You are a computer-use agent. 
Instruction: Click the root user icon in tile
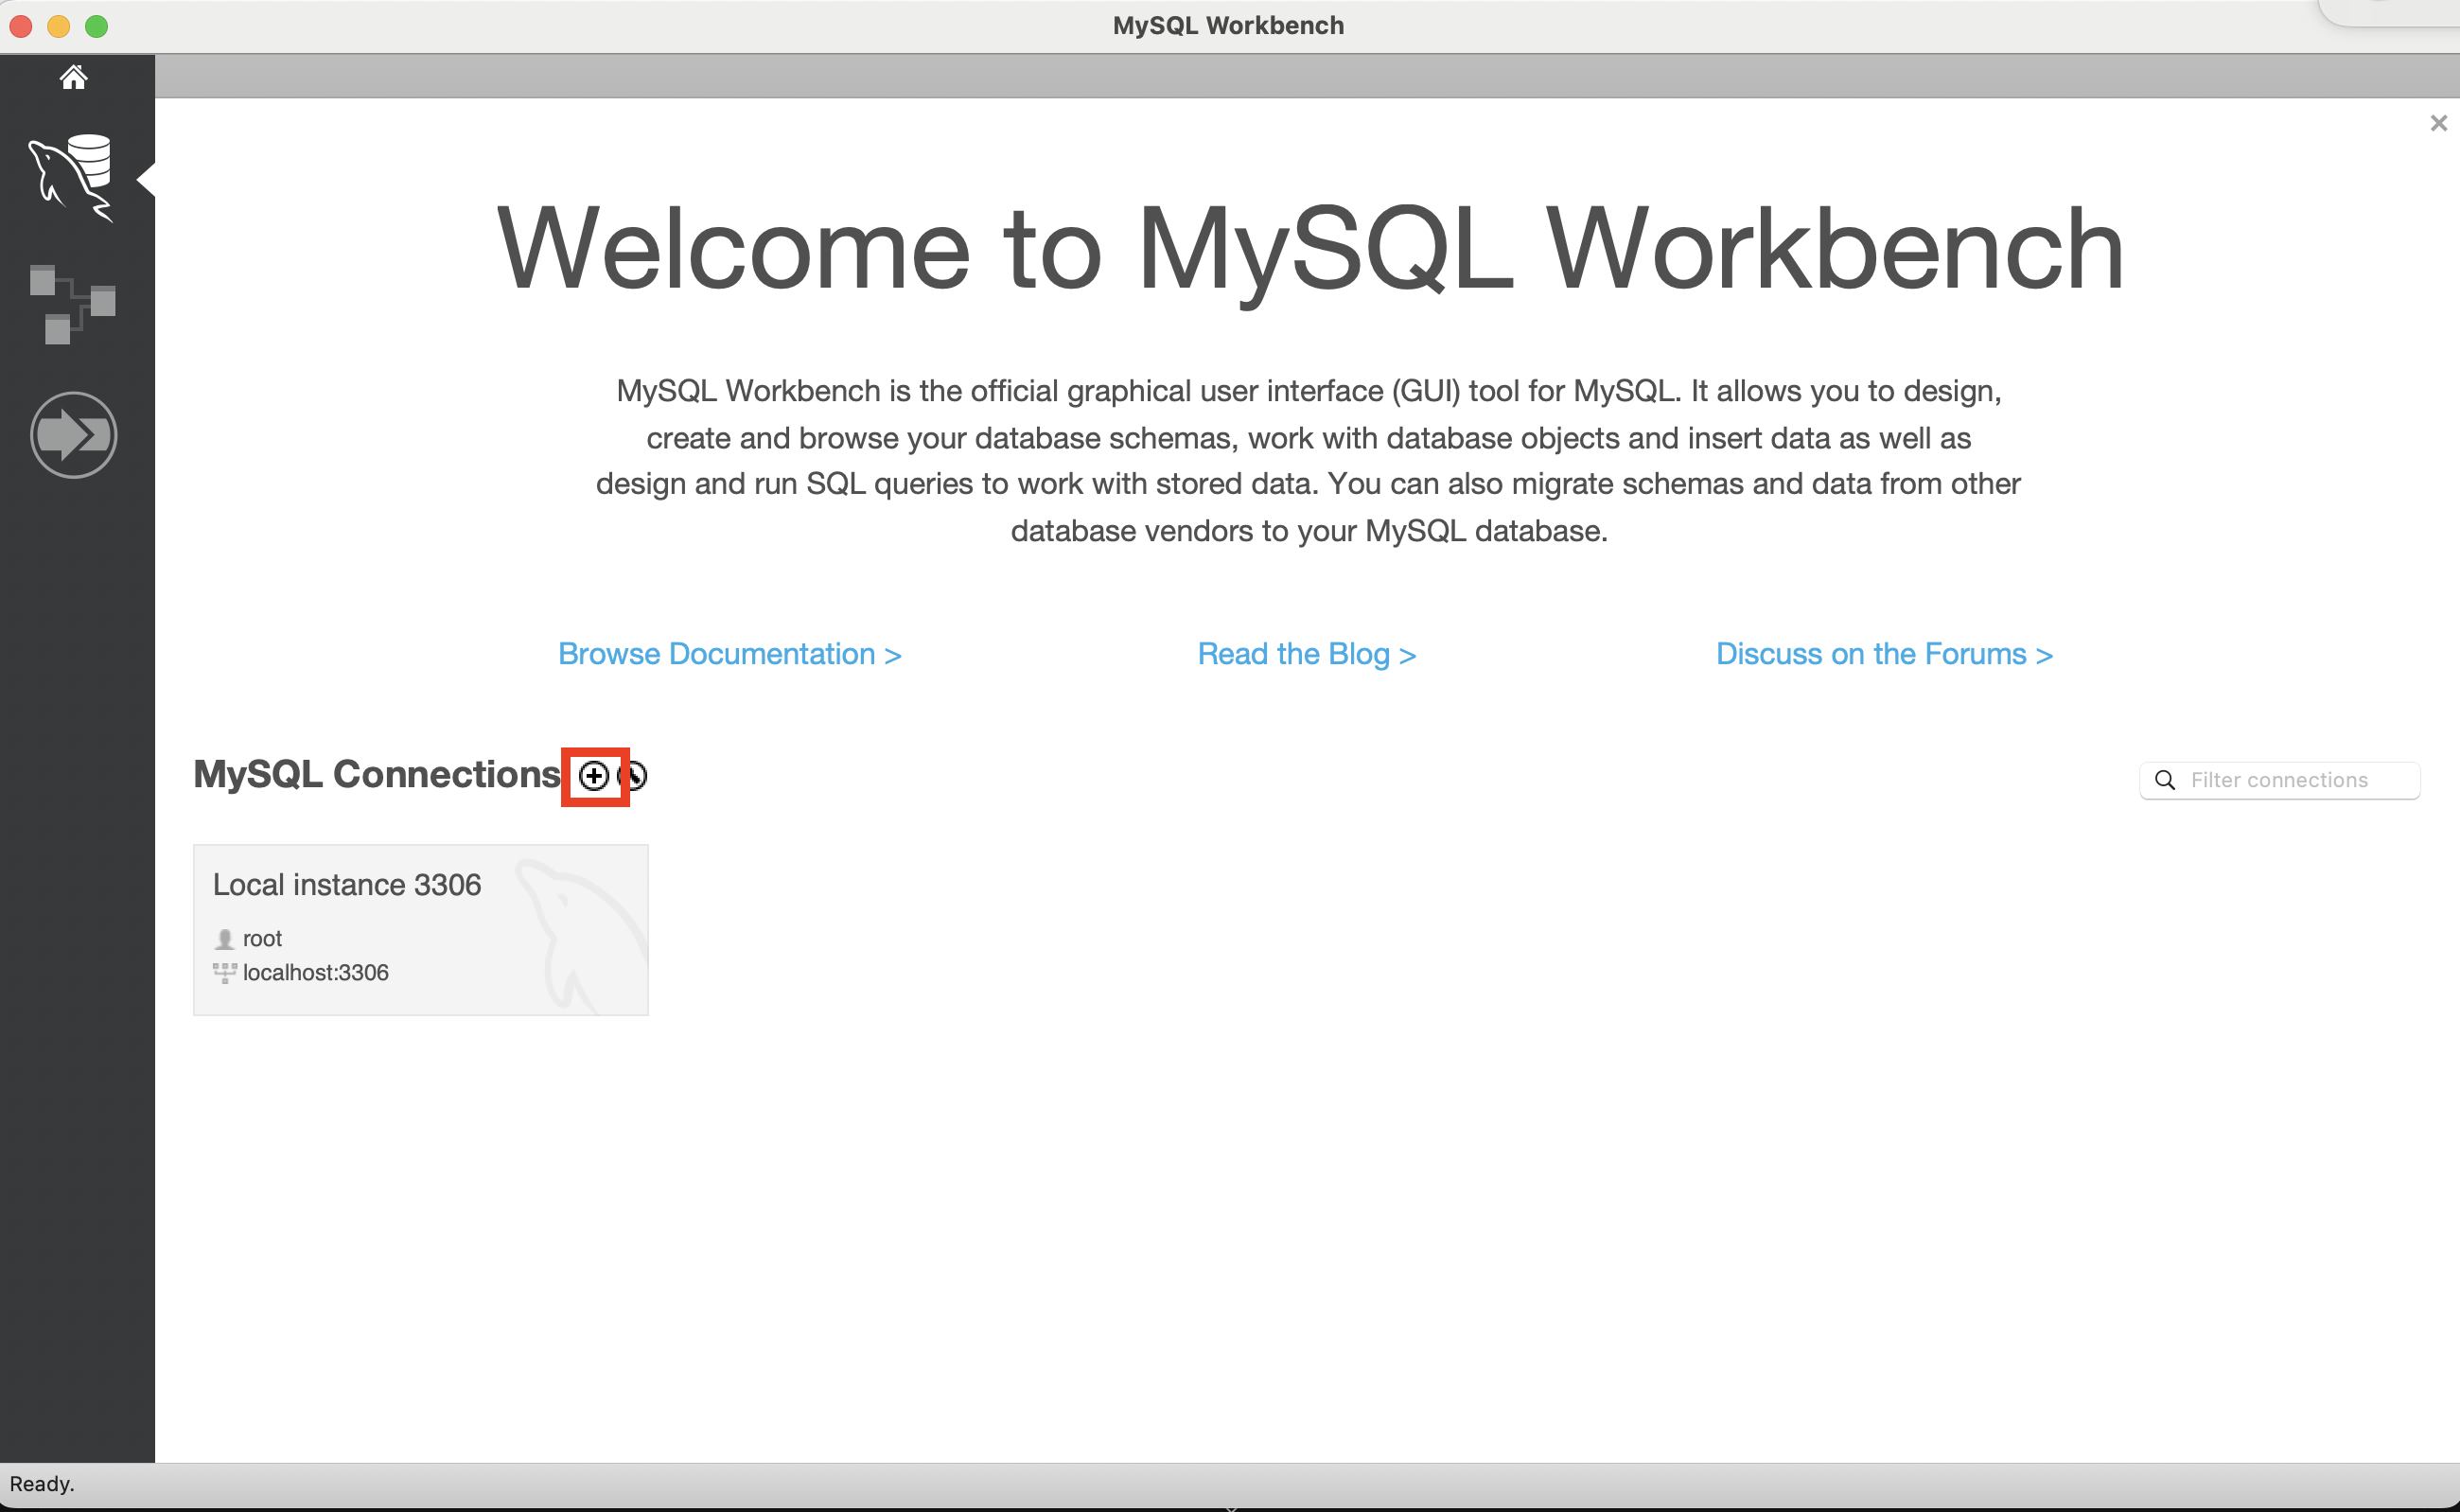(x=224, y=939)
